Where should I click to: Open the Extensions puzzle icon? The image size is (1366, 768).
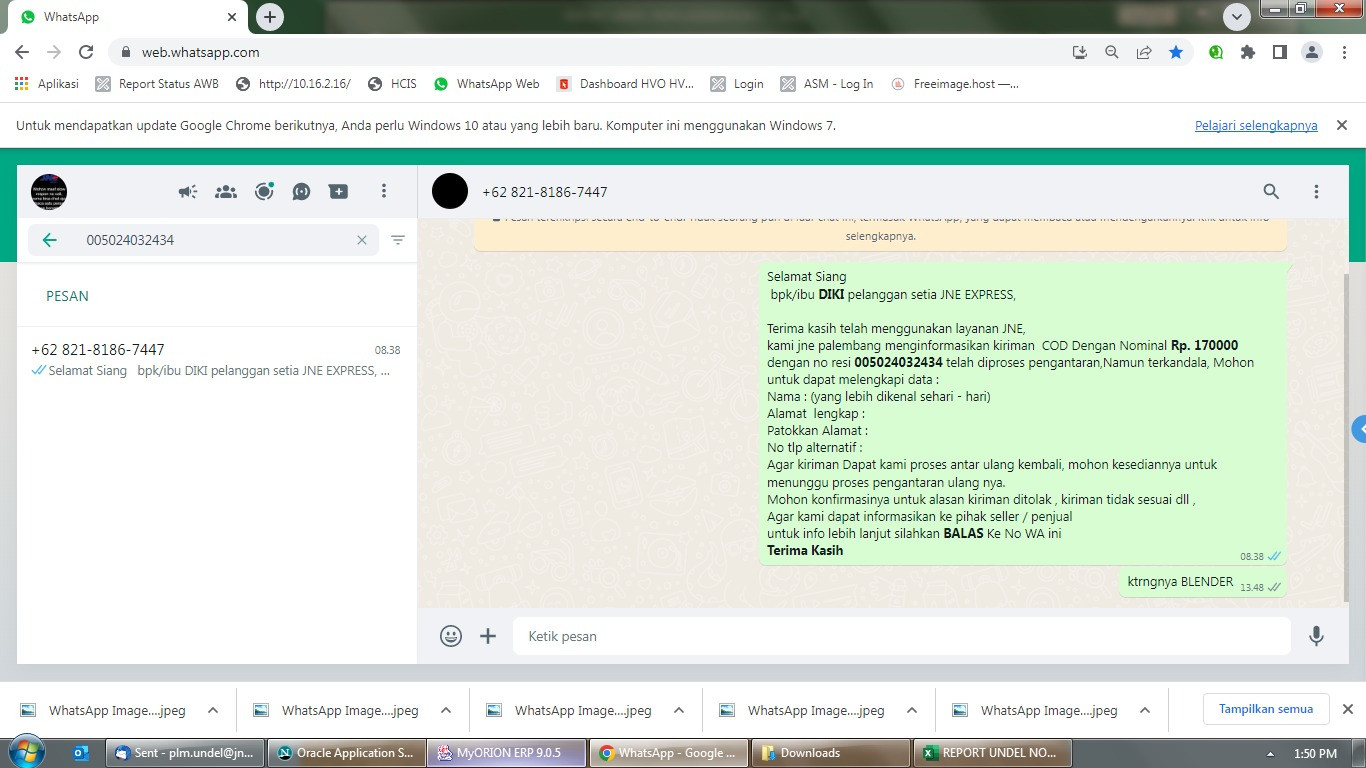(x=1248, y=52)
